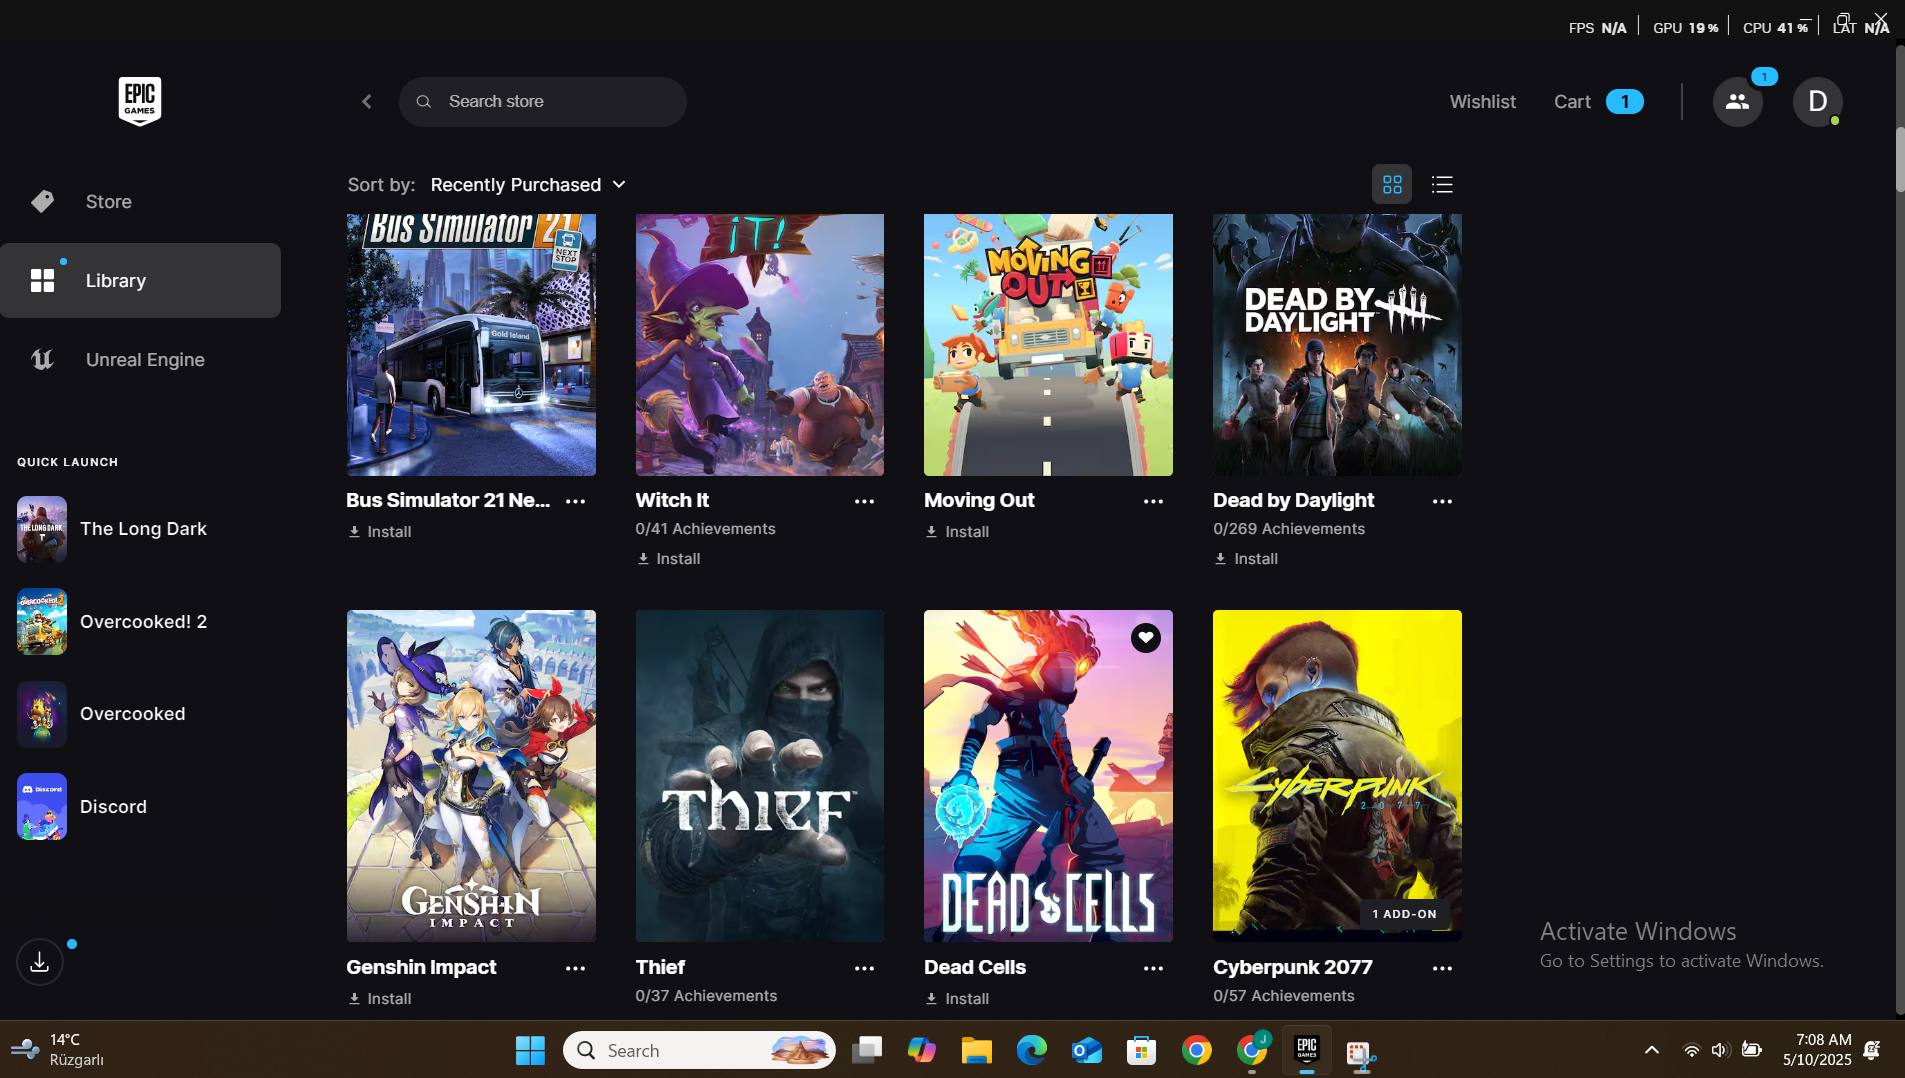Viewport: 1905px width, 1078px height.
Task: Open the Genshin Impact cover art
Action: pos(471,776)
